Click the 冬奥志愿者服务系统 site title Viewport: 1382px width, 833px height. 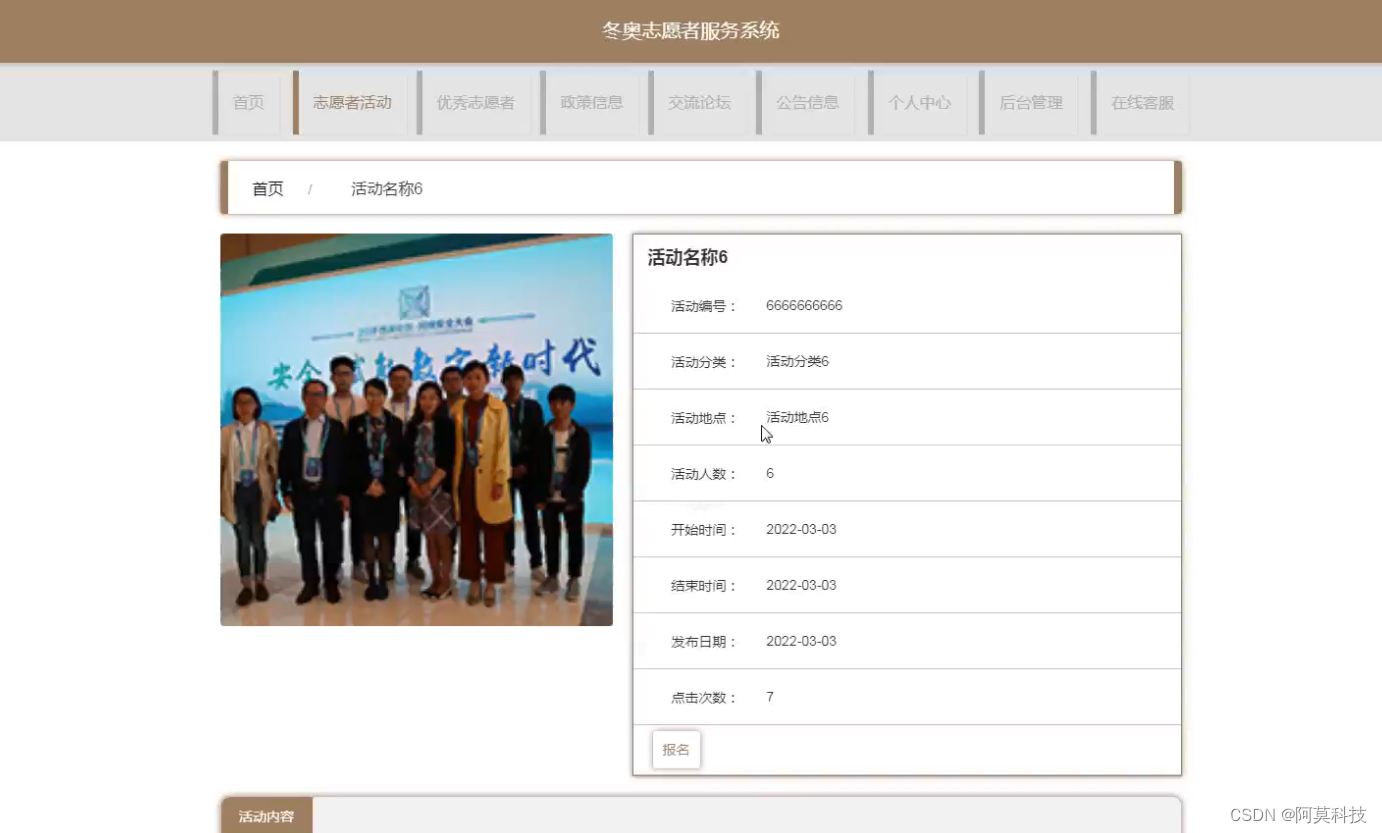coord(690,30)
